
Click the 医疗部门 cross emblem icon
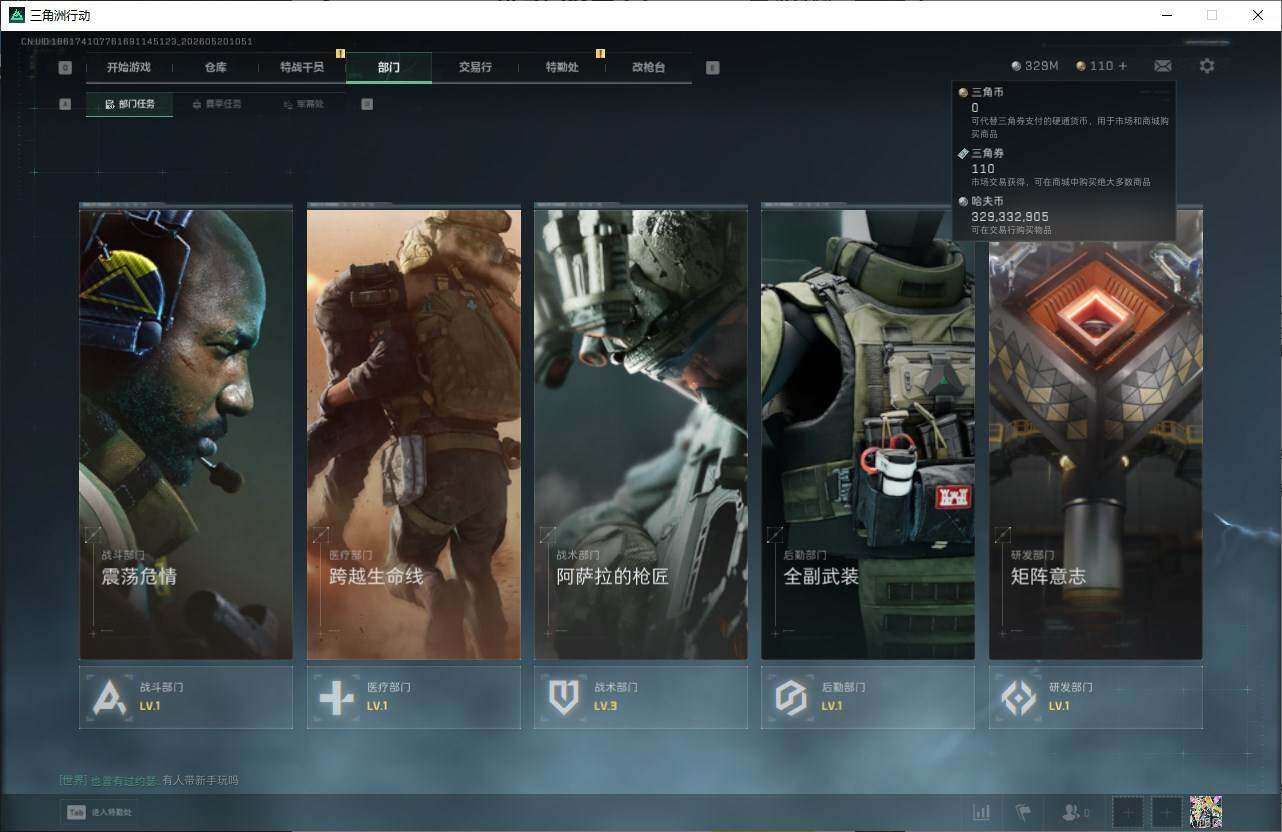[x=336, y=697]
